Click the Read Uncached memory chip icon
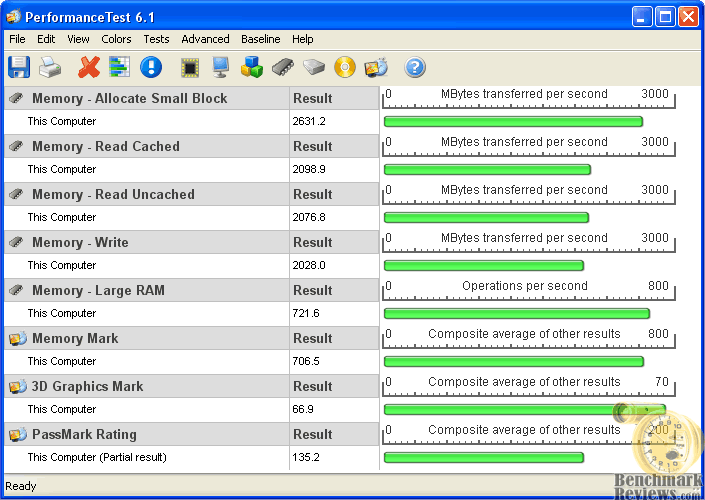 point(16,194)
